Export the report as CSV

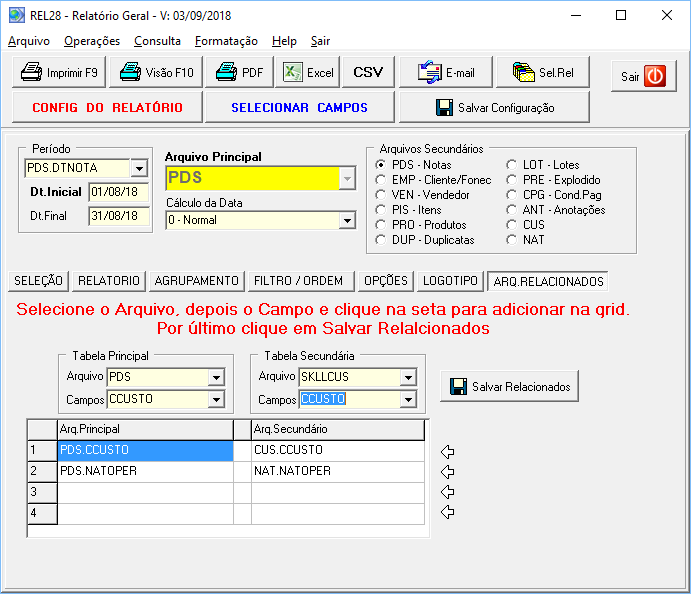tap(368, 72)
